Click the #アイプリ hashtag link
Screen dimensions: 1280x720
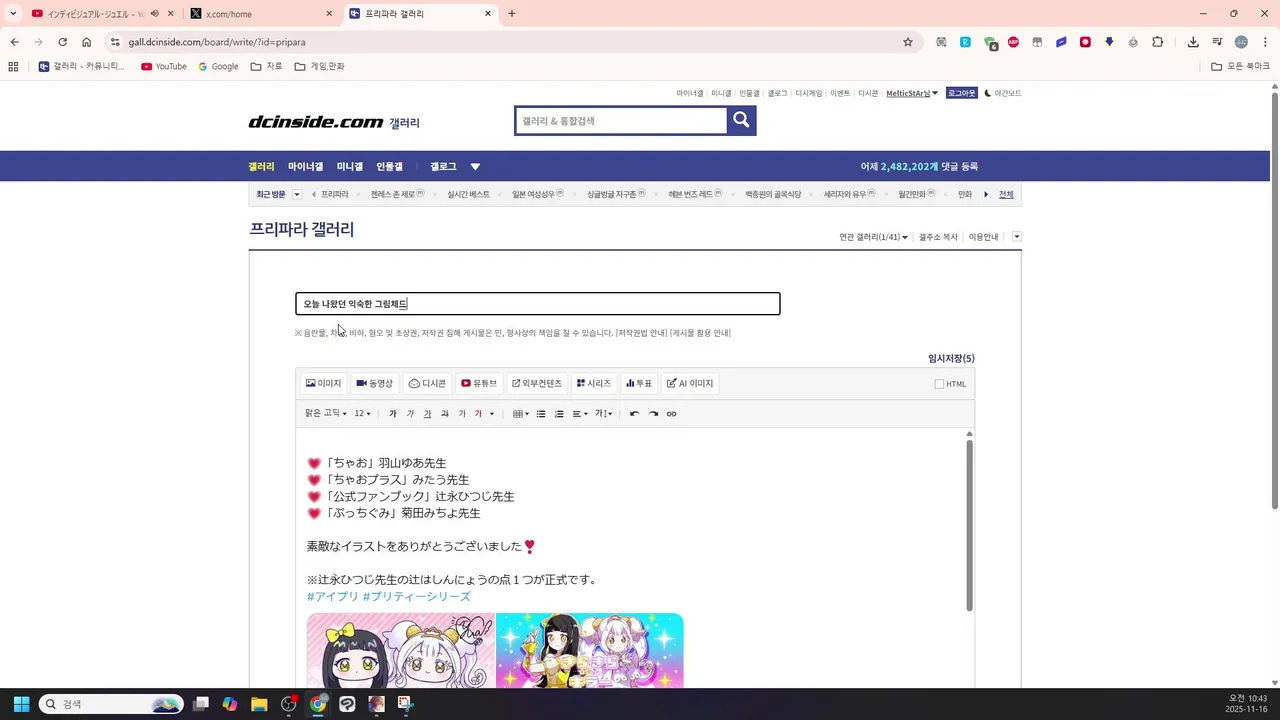pos(332,596)
